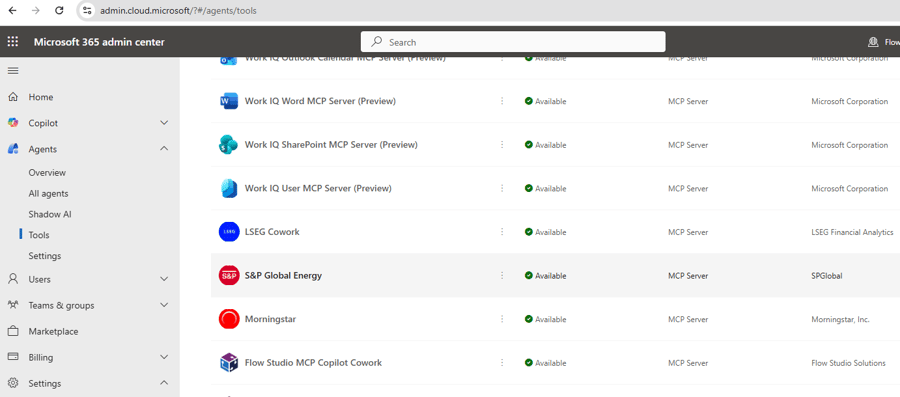900x397 pixels.
Task: Click the Marketplace bag icon
Action: pos(13,331)
